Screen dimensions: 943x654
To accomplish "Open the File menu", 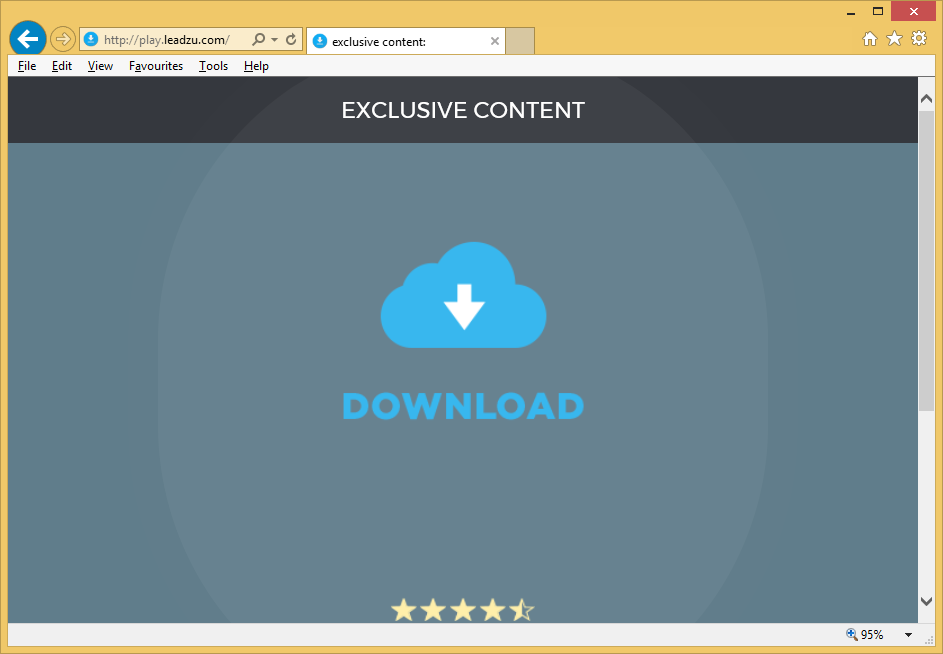I will [27, 66].
